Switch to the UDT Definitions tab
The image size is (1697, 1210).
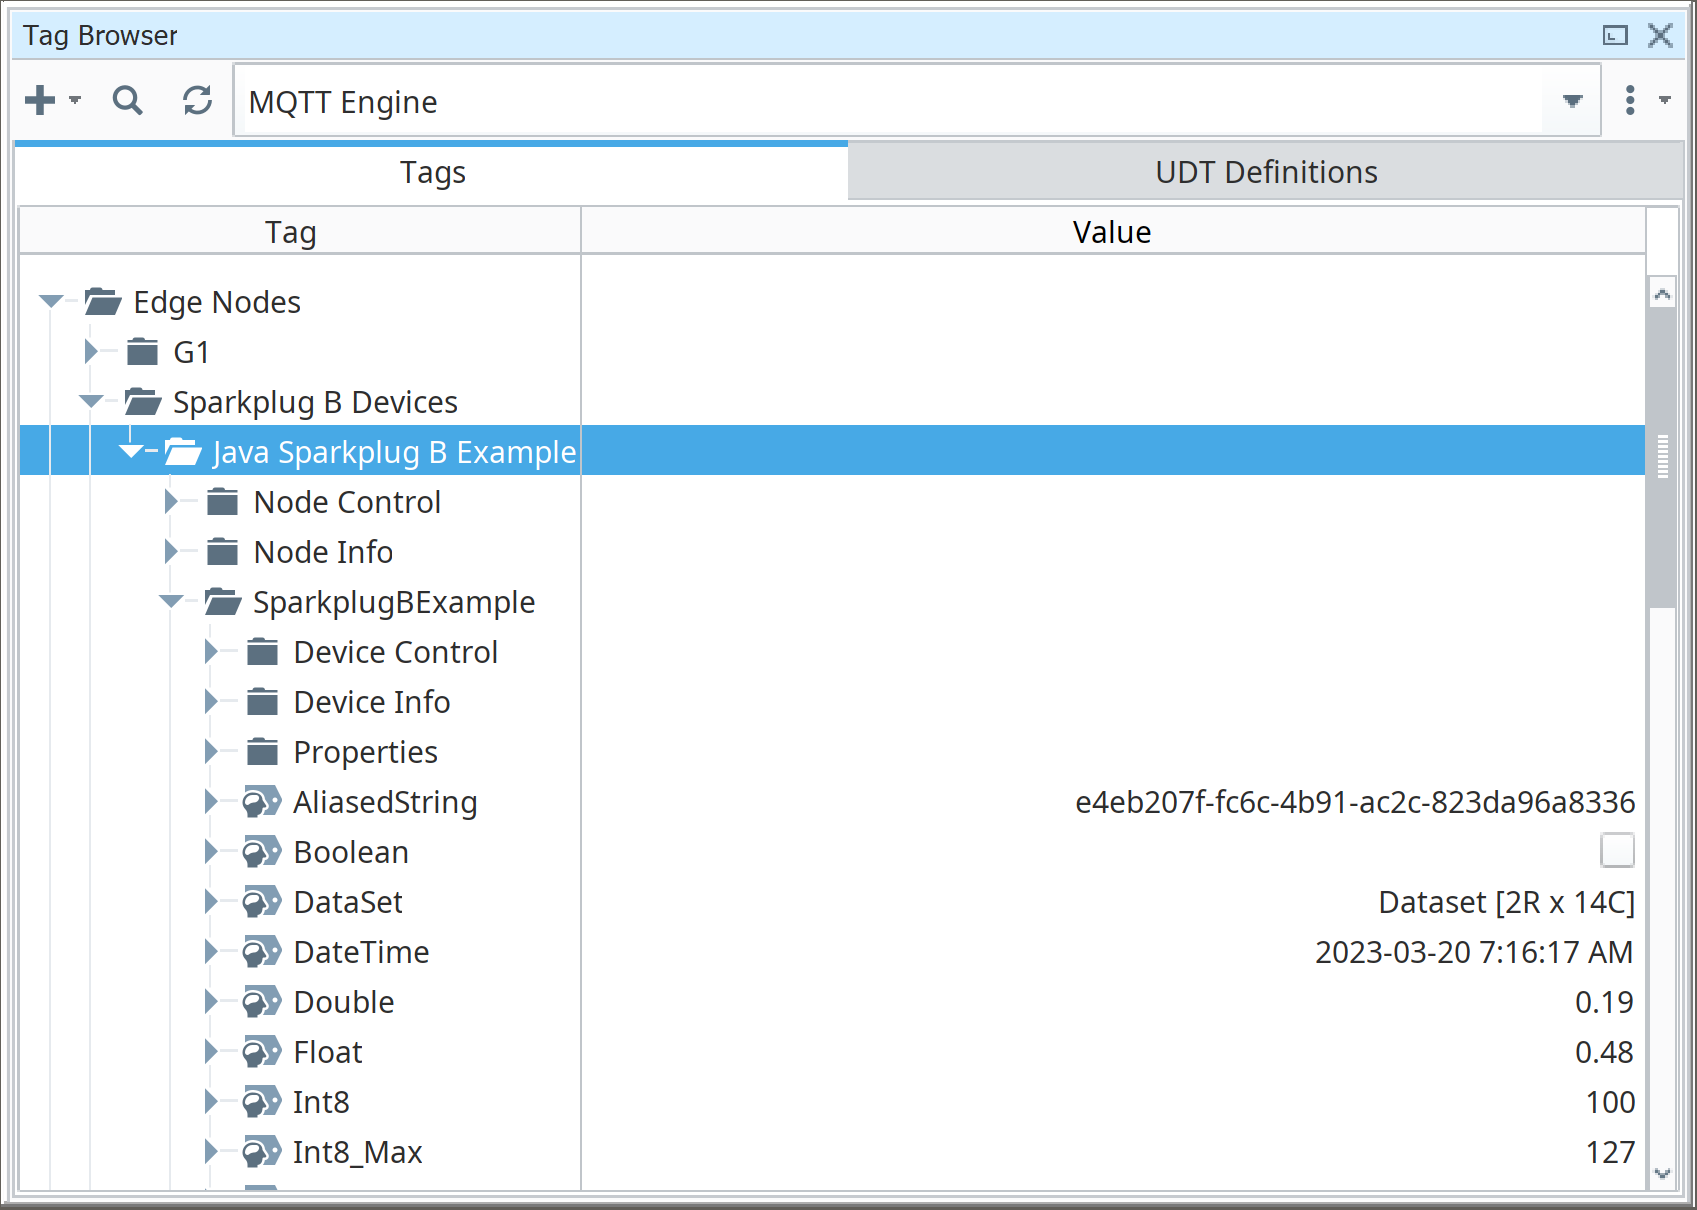coord(1266,172)
